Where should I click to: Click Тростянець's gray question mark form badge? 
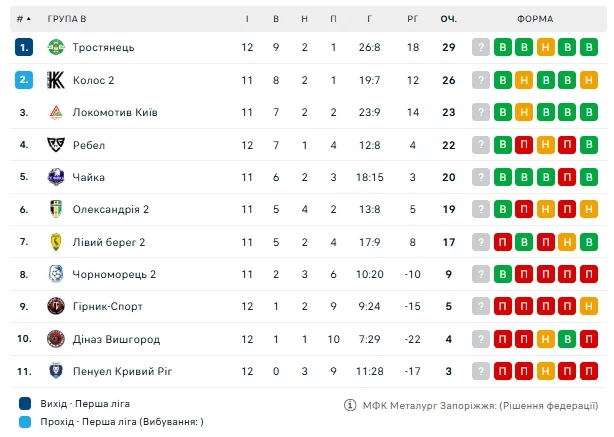point(481,47)
